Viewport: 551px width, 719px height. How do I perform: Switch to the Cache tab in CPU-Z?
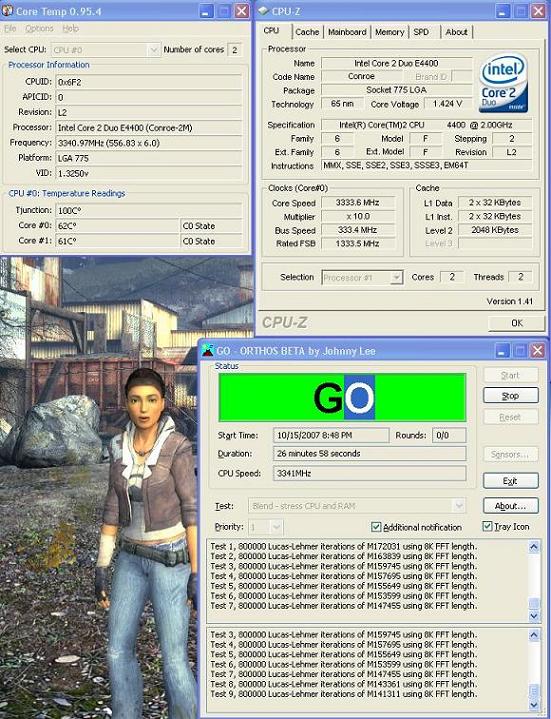tap(307, 32)
